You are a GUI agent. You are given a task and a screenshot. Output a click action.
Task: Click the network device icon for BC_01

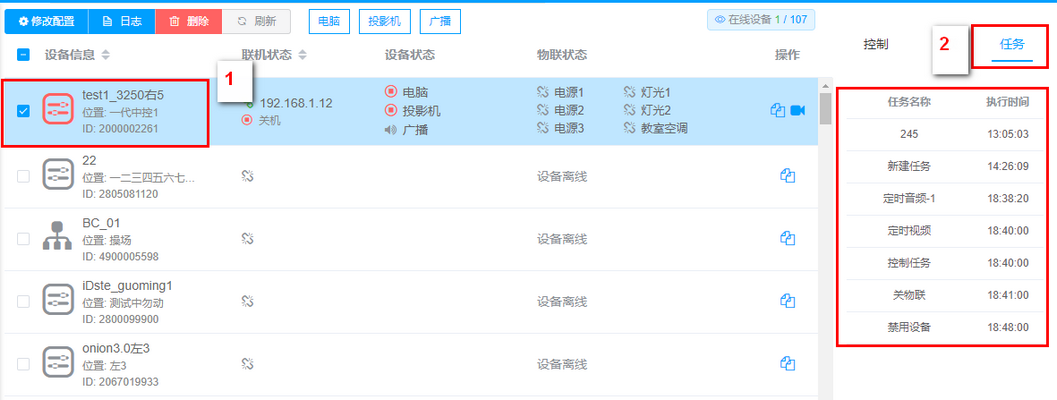click(x=58, y=238)
